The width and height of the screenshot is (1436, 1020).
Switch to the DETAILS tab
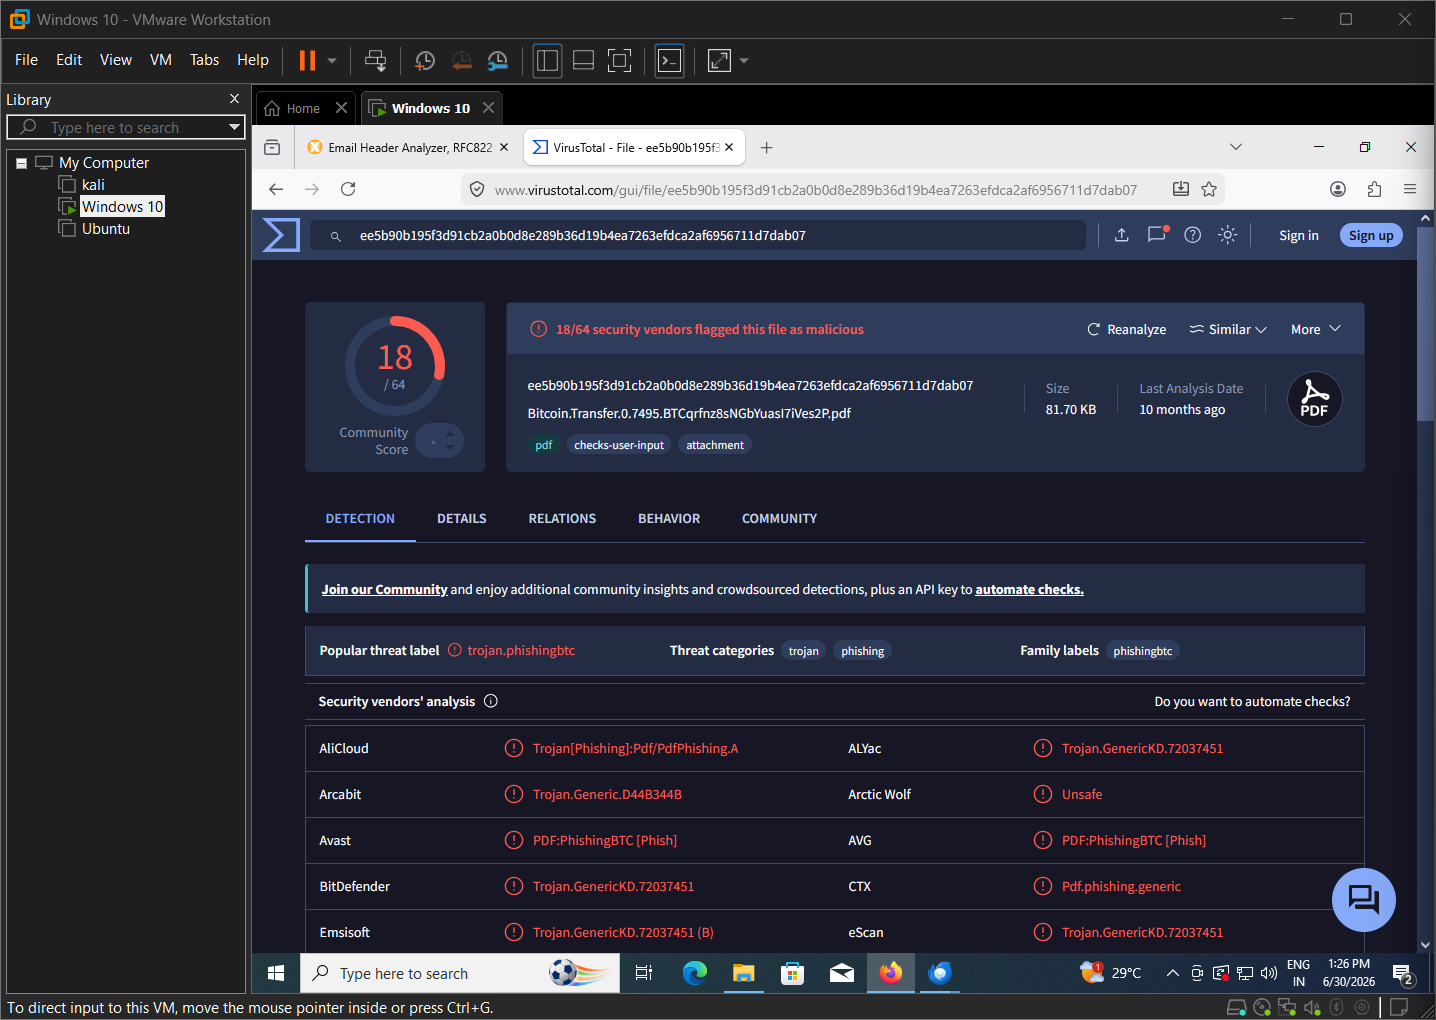(462, 519)
